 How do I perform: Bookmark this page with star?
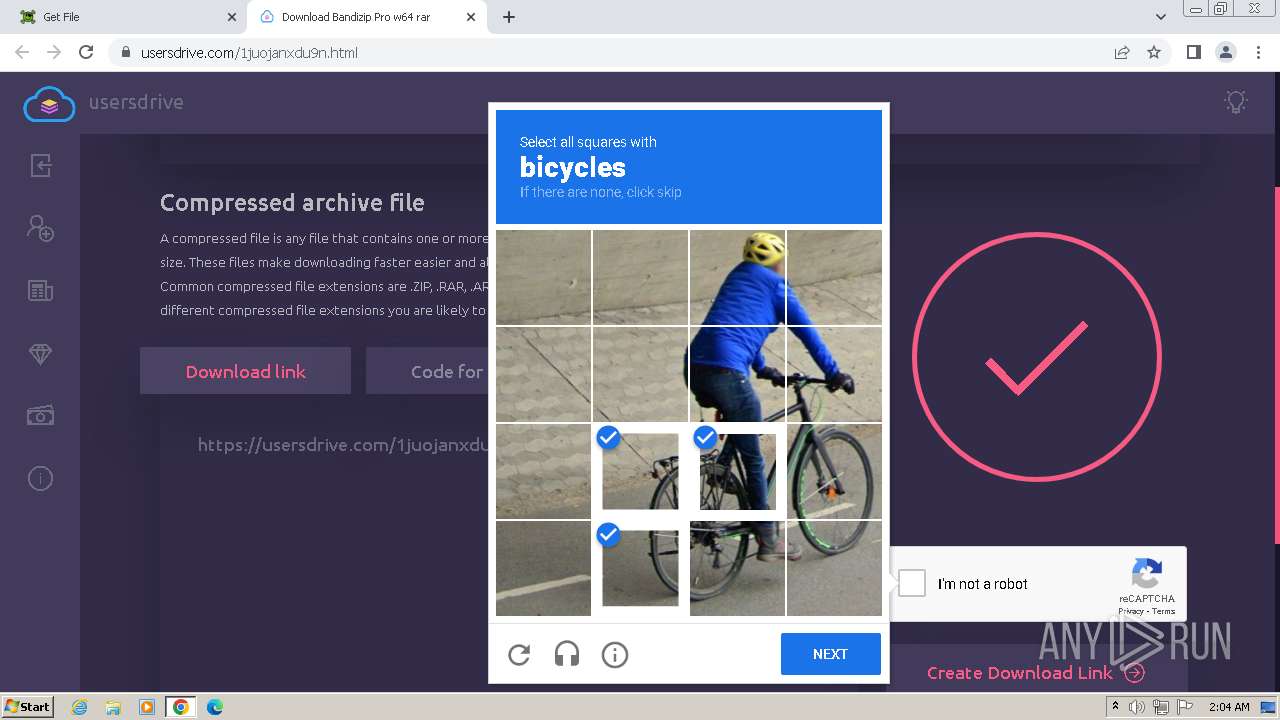pyautogui.click(x=1154, y=52)
